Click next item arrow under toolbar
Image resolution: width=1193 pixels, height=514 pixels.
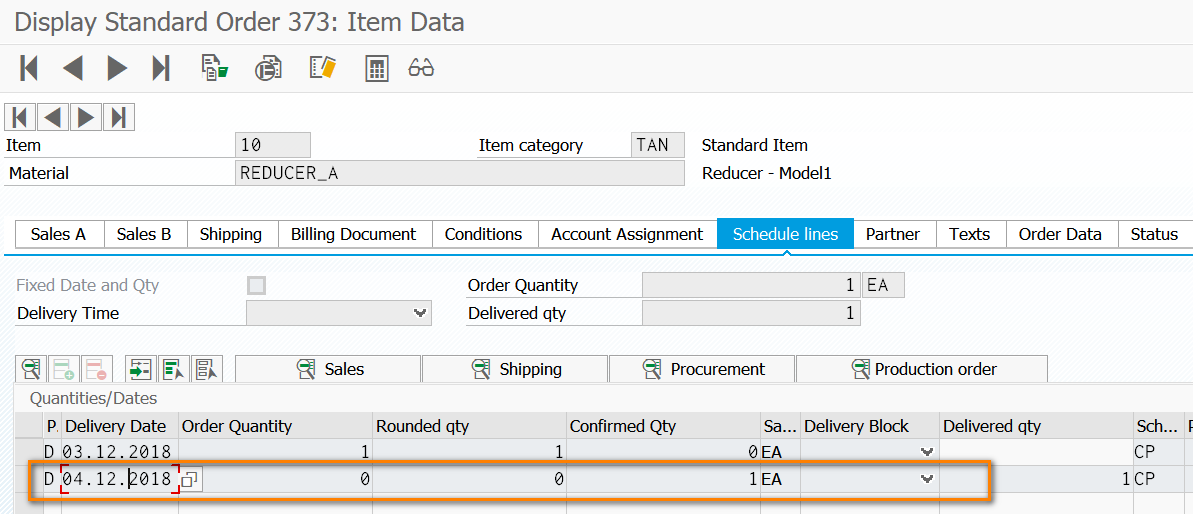coord(86,117)
